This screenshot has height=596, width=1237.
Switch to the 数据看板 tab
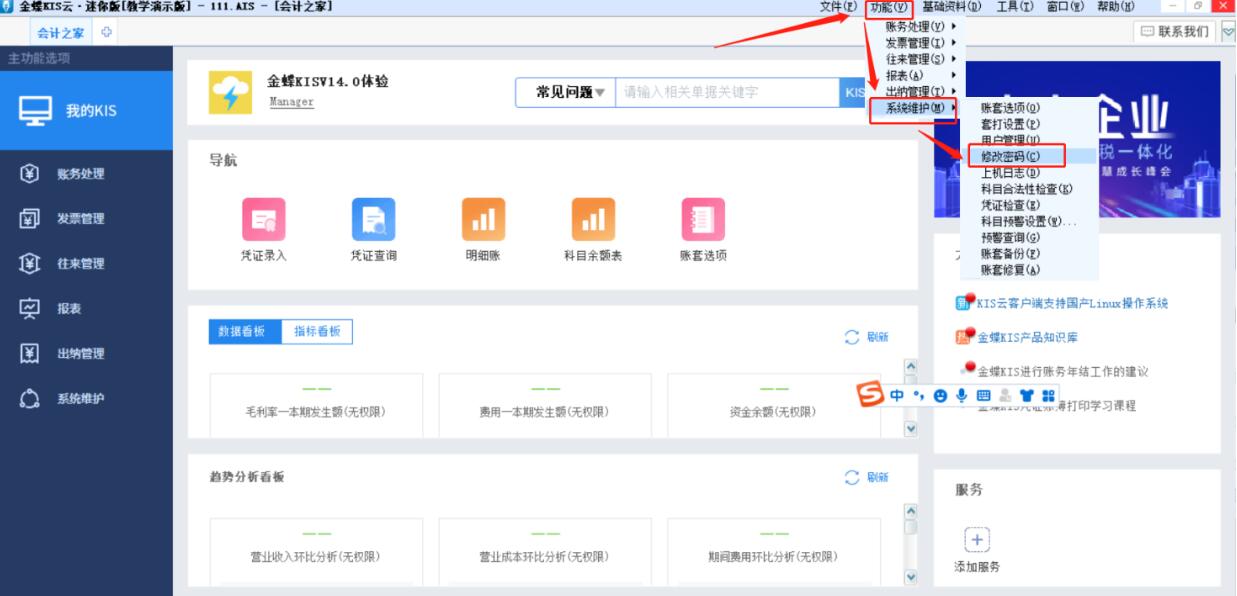[x=245, y=332]
